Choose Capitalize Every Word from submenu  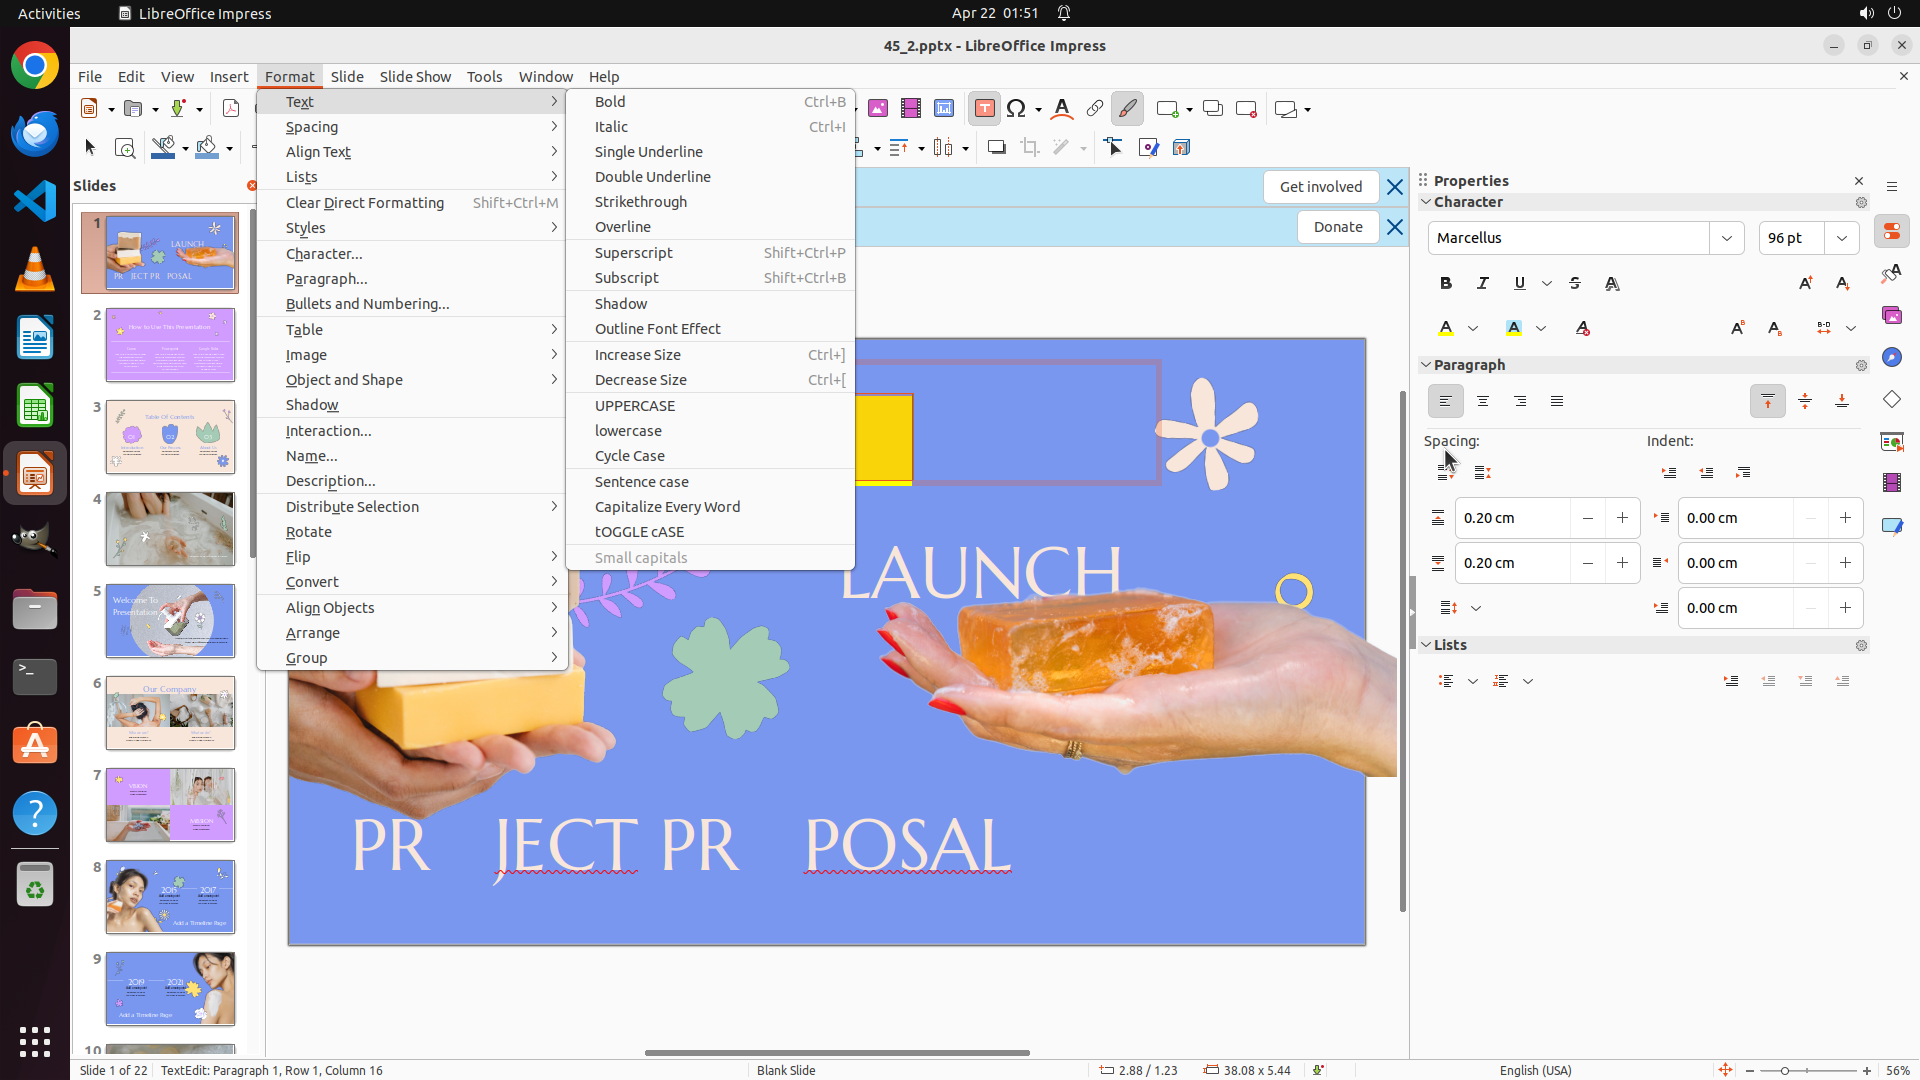click(x=667, y=507)
